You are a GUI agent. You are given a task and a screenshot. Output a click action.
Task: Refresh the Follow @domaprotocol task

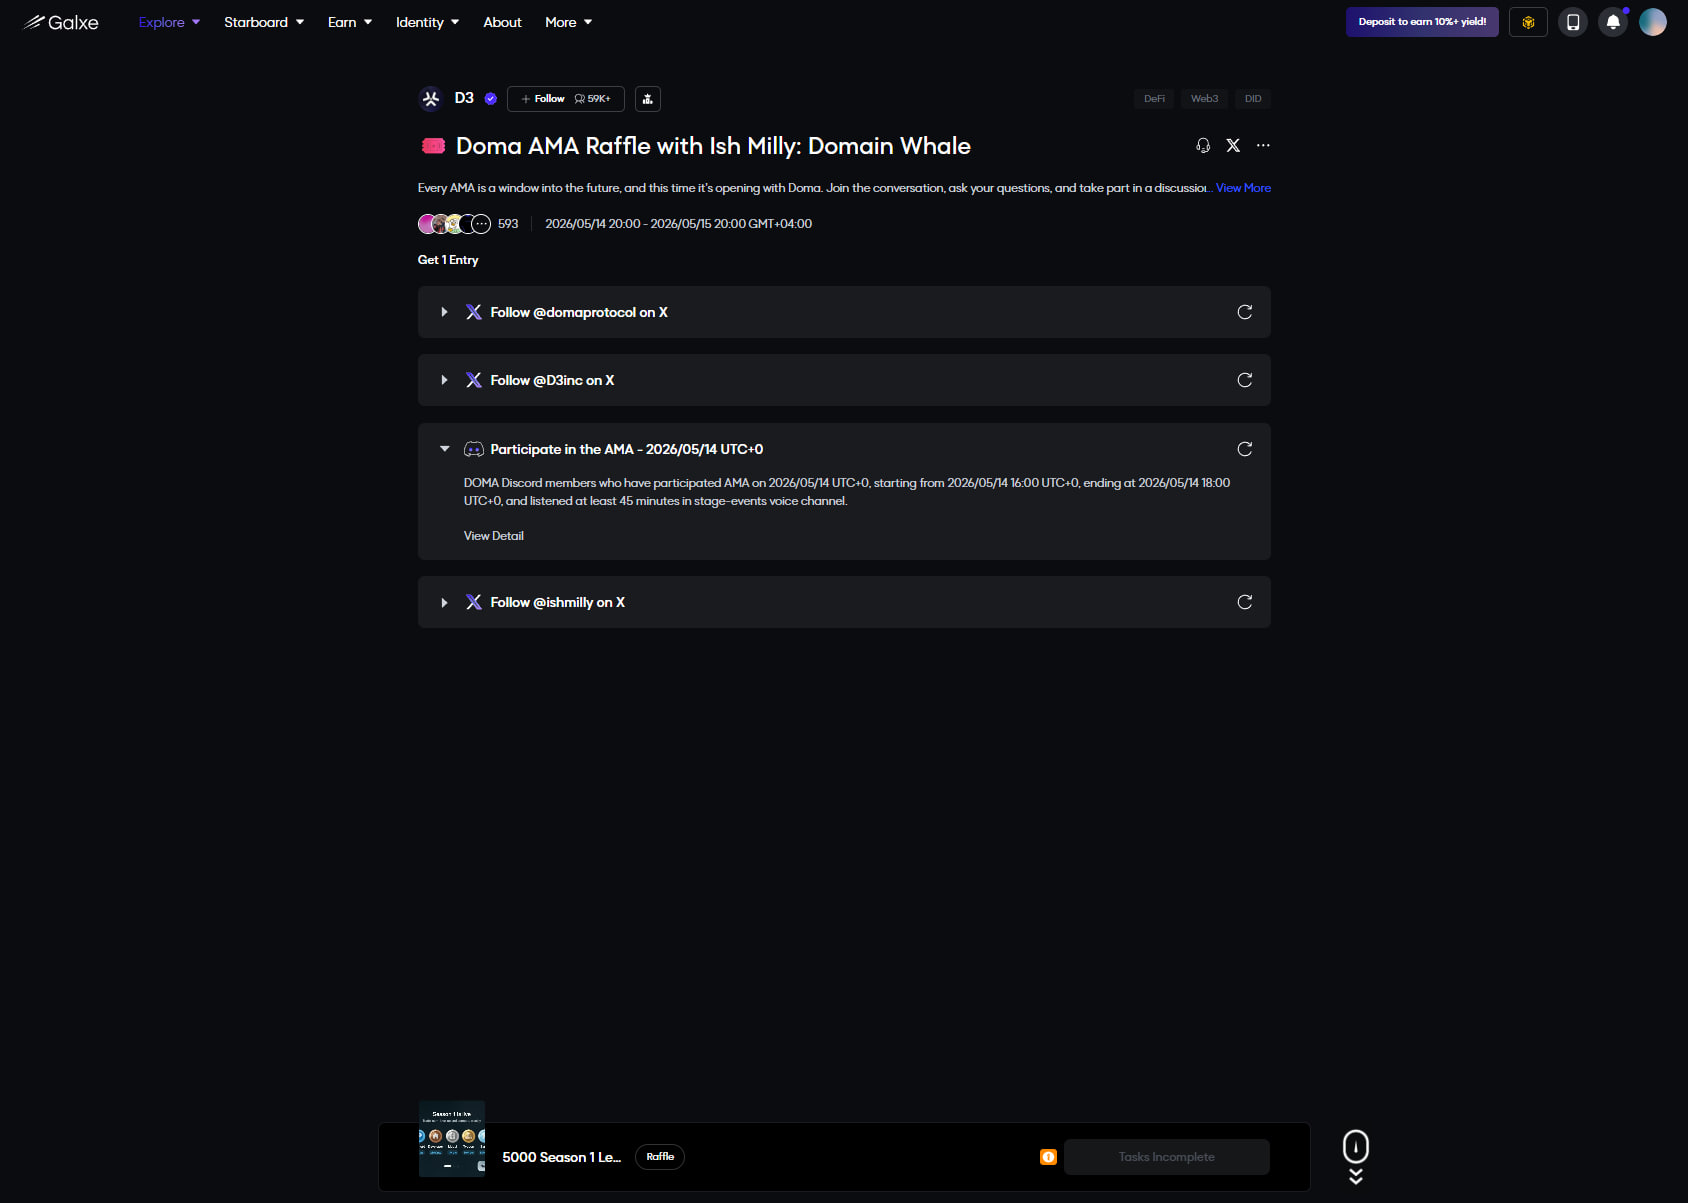click(x=1244, y=312)
